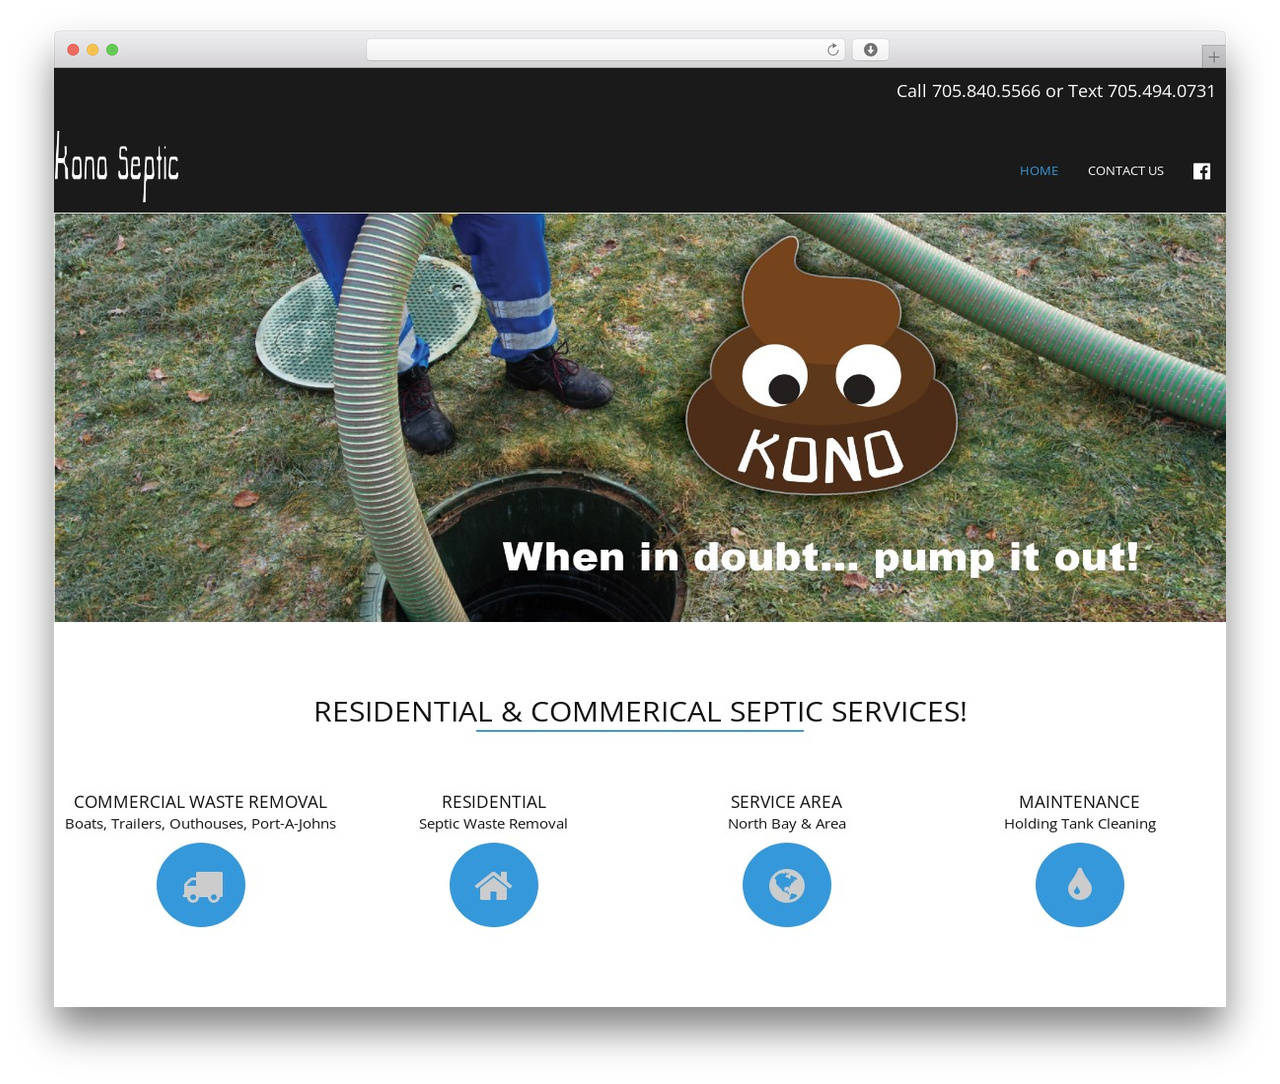Click 'RESIDENTIAL & COMMERICAL SEPTIC SERVICES!' heading

tap(640, 711)
